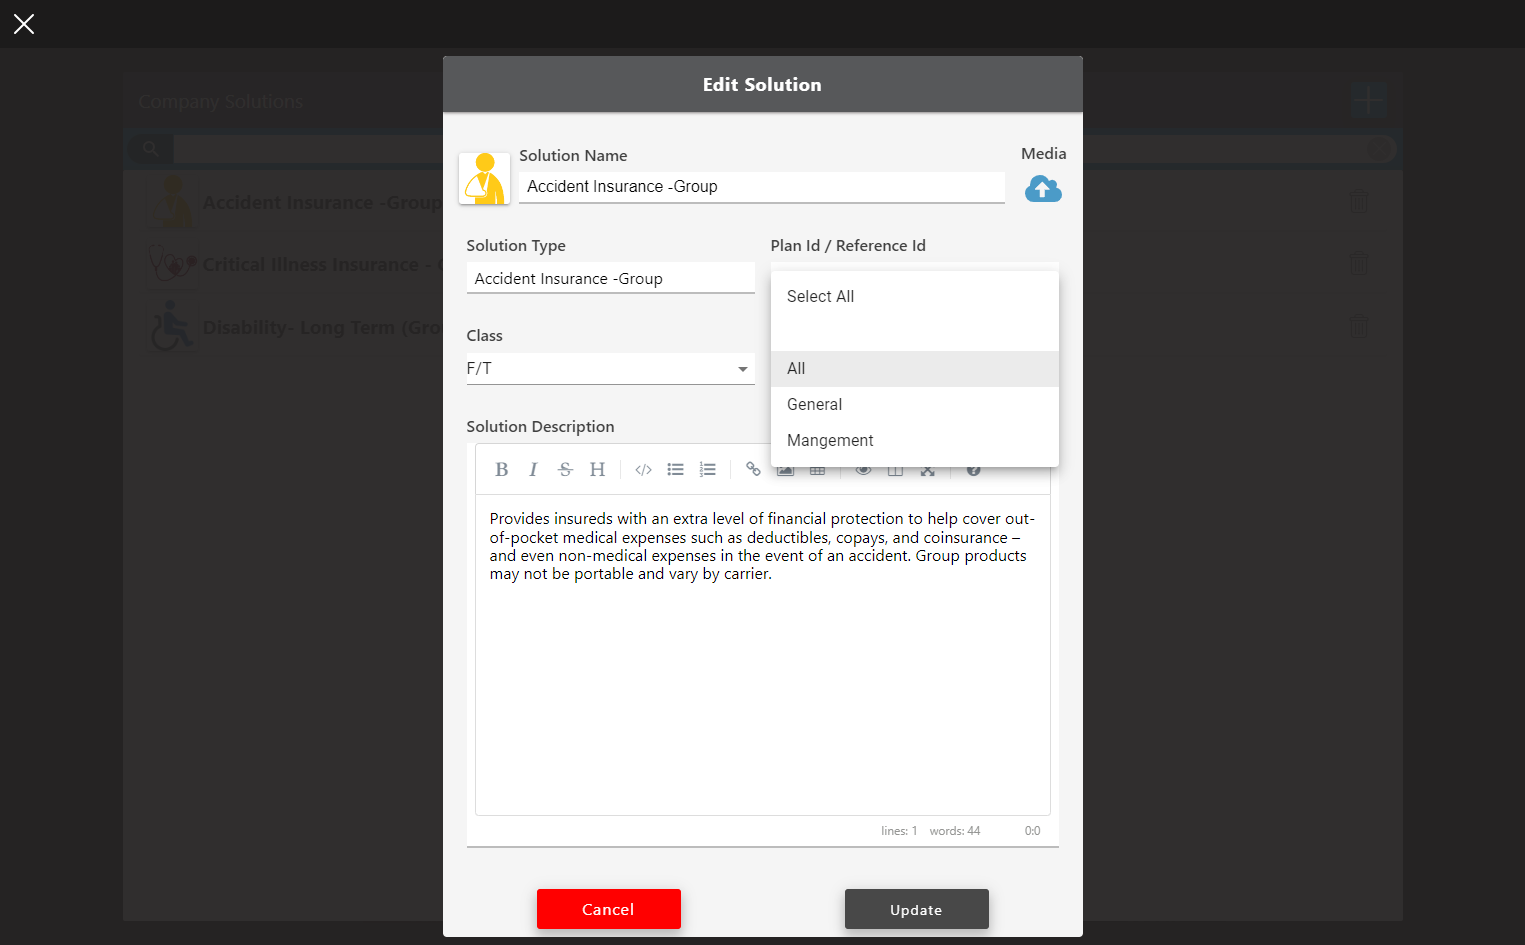The image size is (1525, 945).
Task: Insert a heading with the H icon
Action: 597,469
